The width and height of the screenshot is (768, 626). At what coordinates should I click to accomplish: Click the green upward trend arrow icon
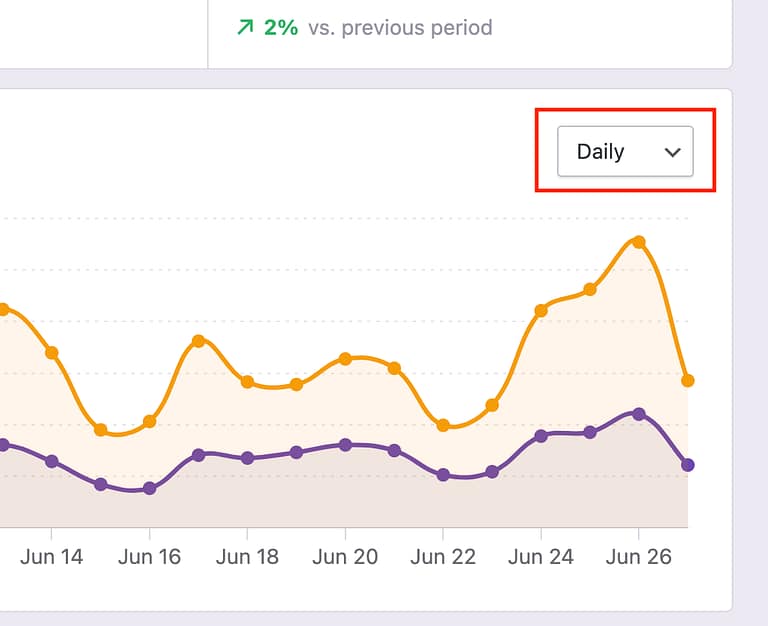245,28
